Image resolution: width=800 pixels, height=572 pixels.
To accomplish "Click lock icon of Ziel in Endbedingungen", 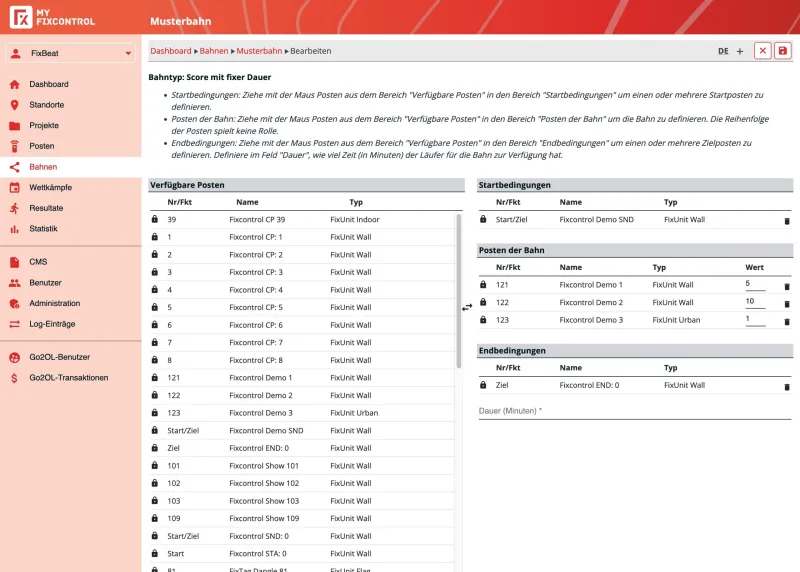I will pos(483,385).
